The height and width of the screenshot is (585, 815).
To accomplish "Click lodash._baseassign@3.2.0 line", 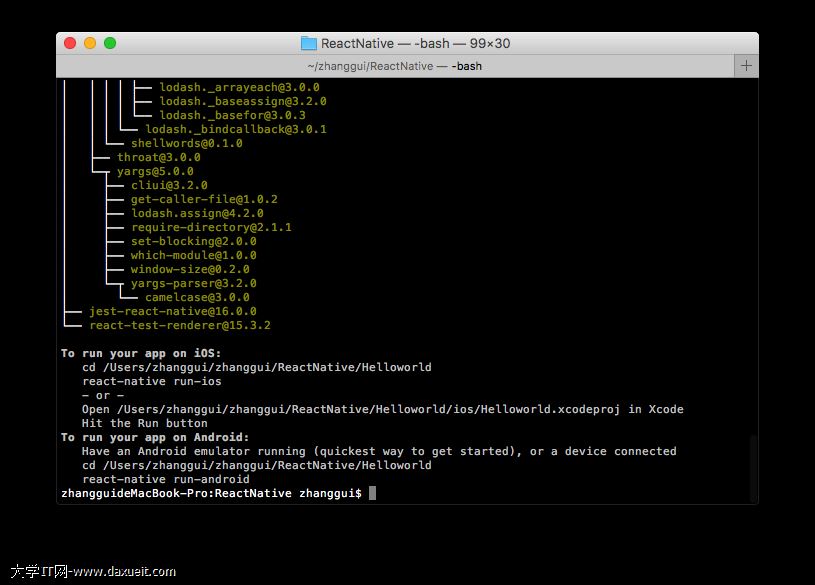I will pos(243,101).
